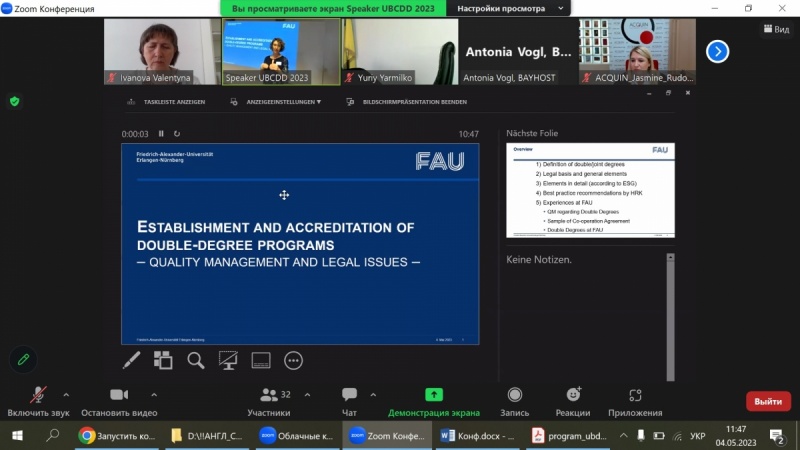Viewport: 800px width, 450px height.
Task: Expand audio options arrow next to microphone
Action: pos(66,394)
